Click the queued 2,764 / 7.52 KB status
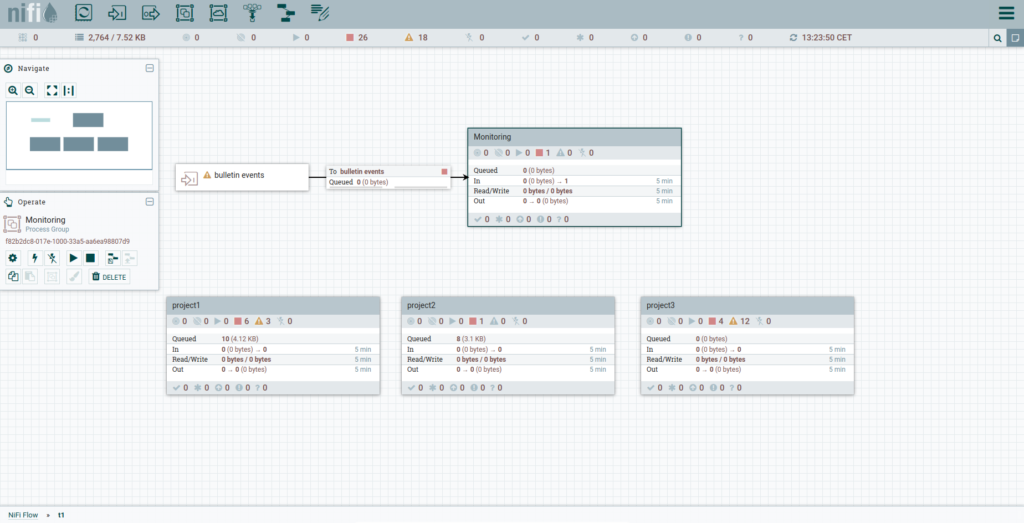This screenshot has height=523, width=1024. coord(110,38)
